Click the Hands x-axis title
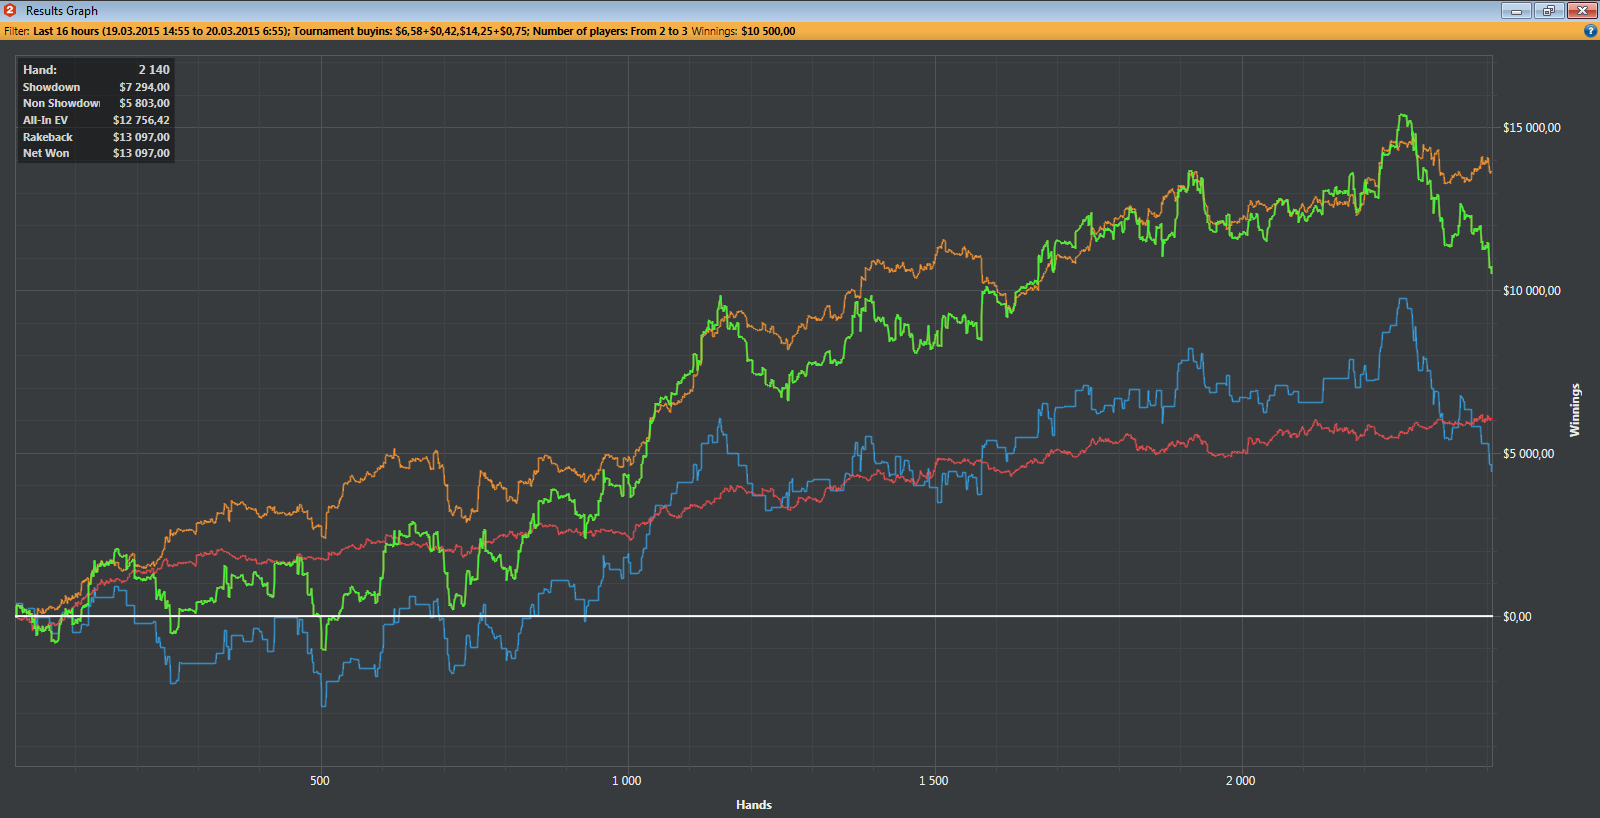The image size is (1600, 818). tap(753, 805)
